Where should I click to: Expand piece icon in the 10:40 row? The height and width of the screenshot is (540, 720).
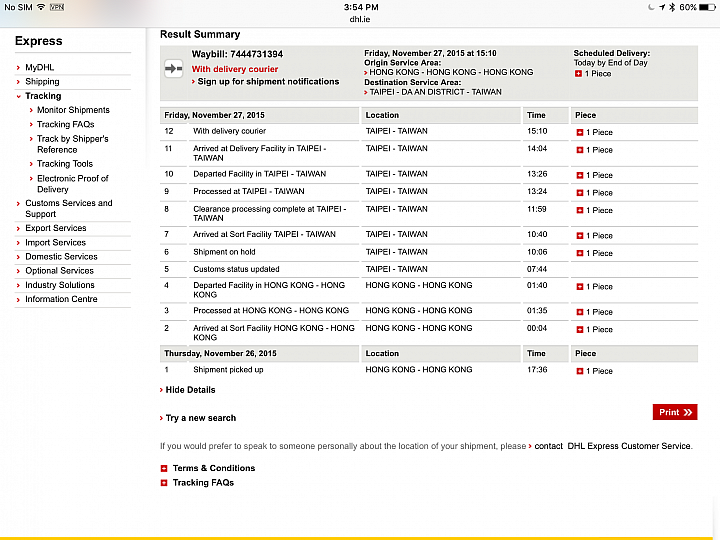(580, 236)
